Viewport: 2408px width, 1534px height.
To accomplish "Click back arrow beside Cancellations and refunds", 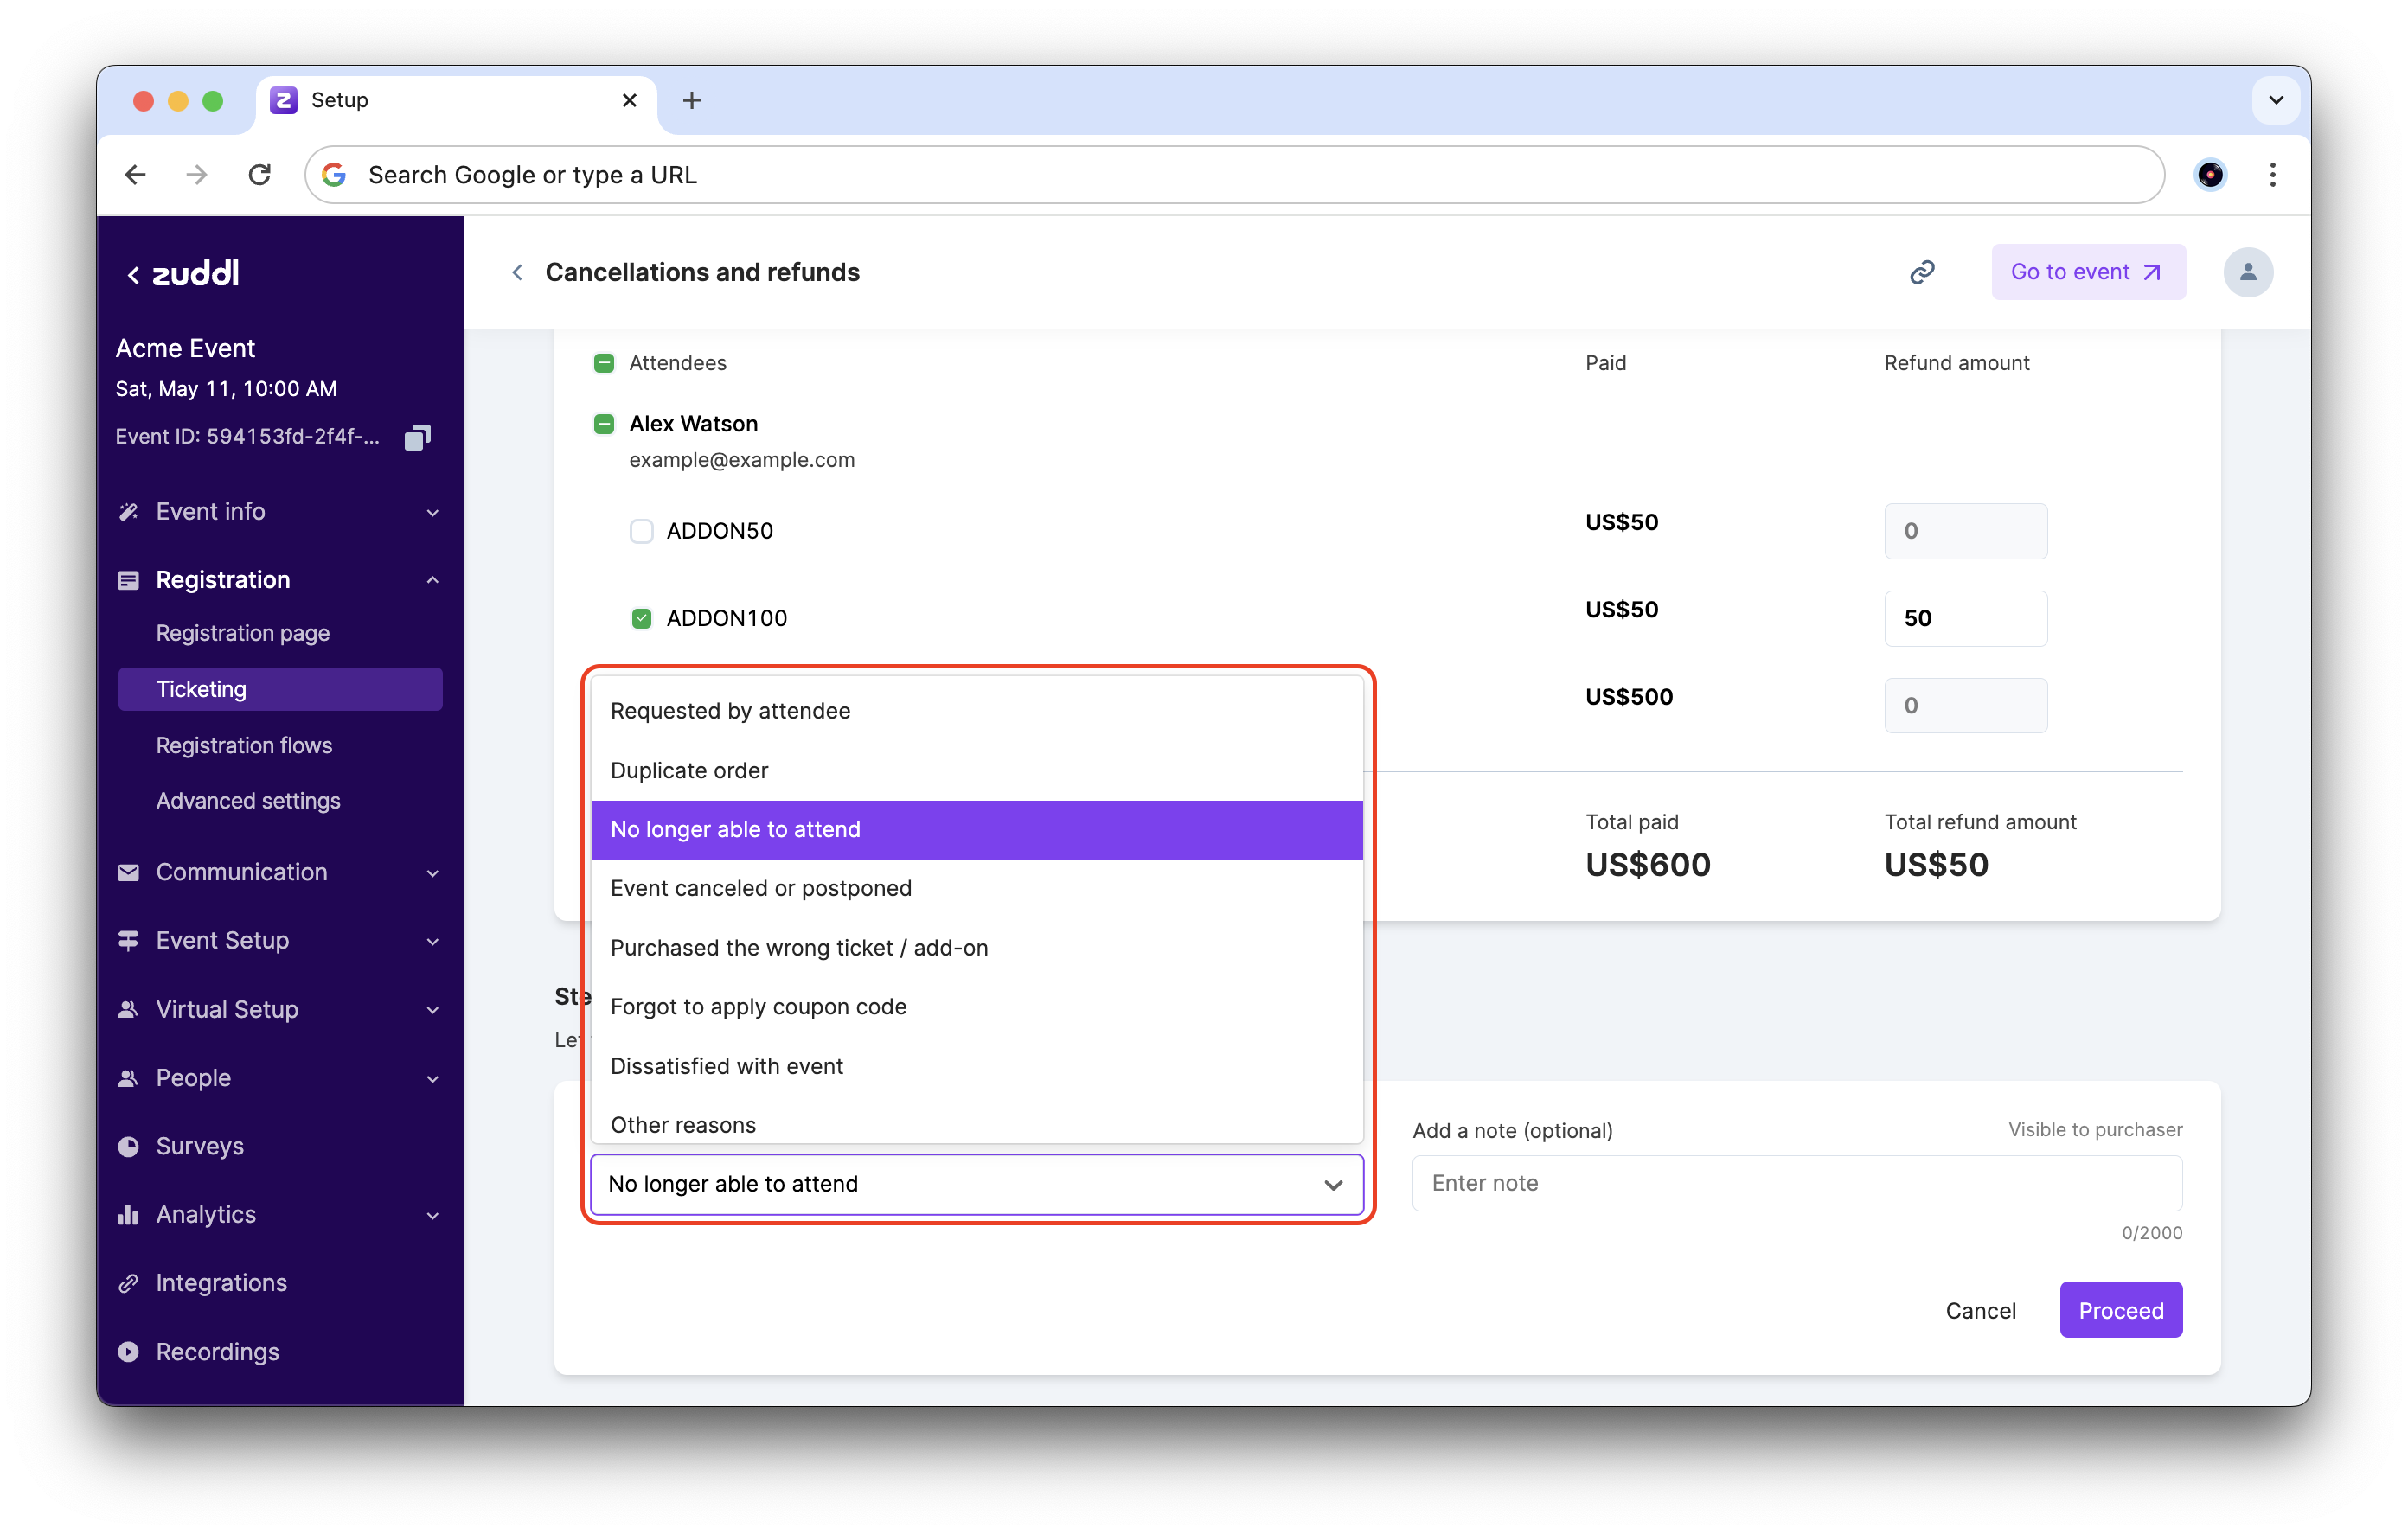I will (x=517, y=272).
